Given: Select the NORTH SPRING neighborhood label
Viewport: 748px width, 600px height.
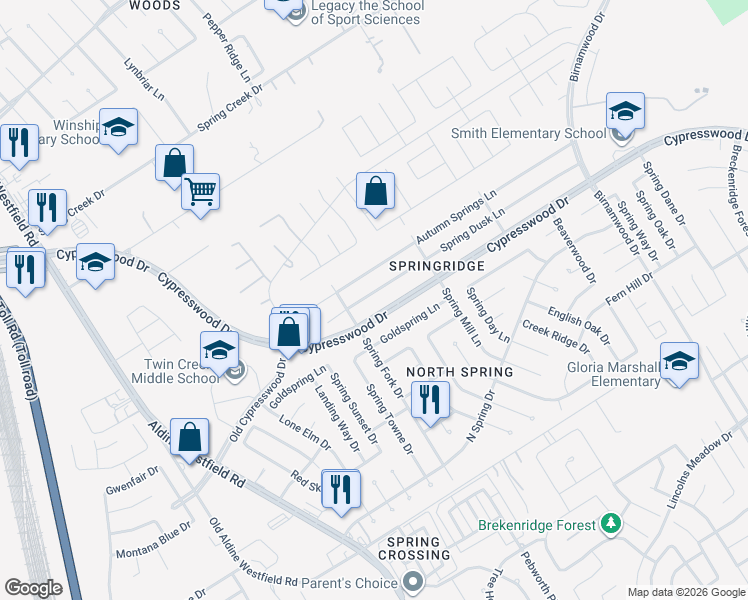Looking at the screenshot, I should pyautogui.click(x=460, y=372).
